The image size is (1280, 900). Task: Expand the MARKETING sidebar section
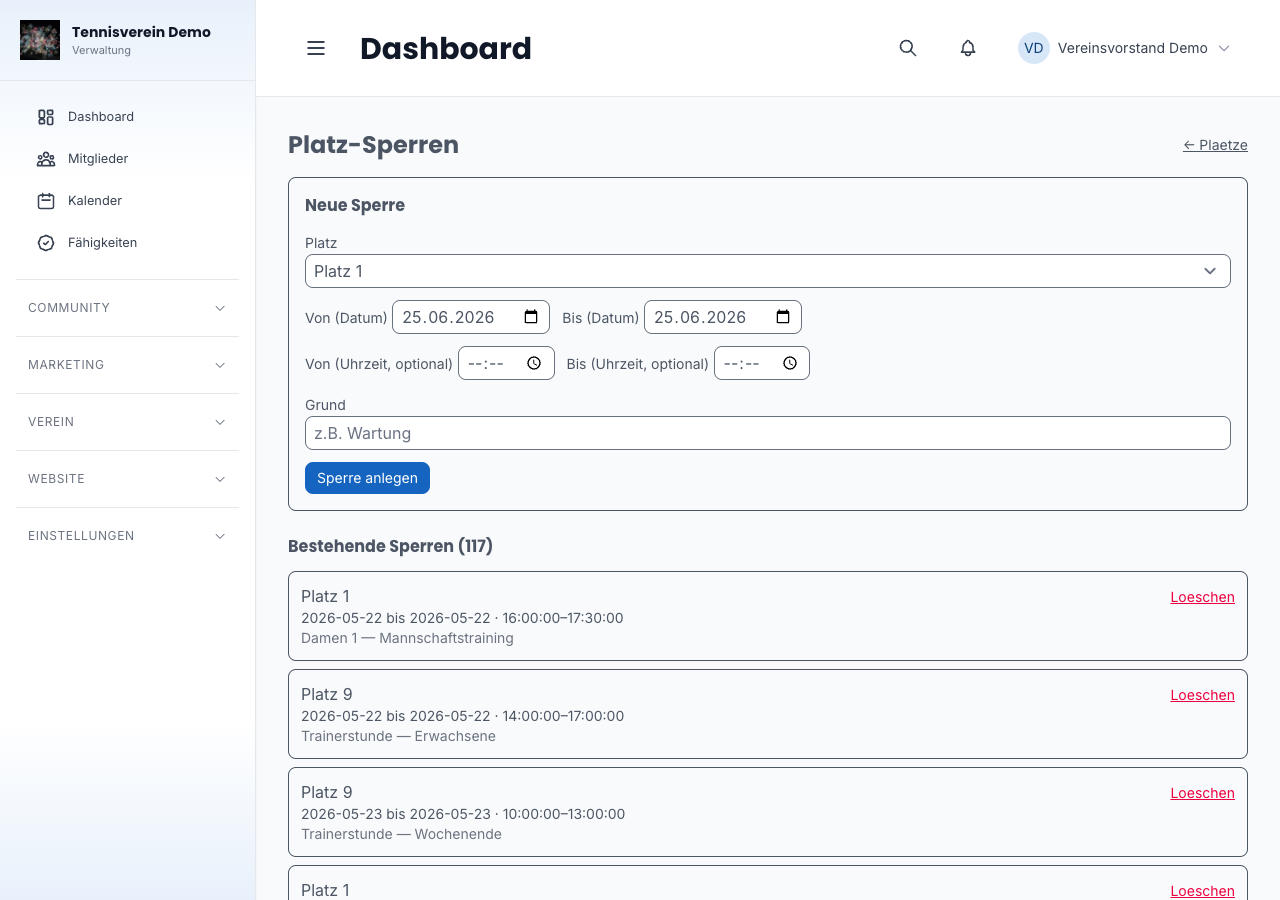click(x=127, y=365)
